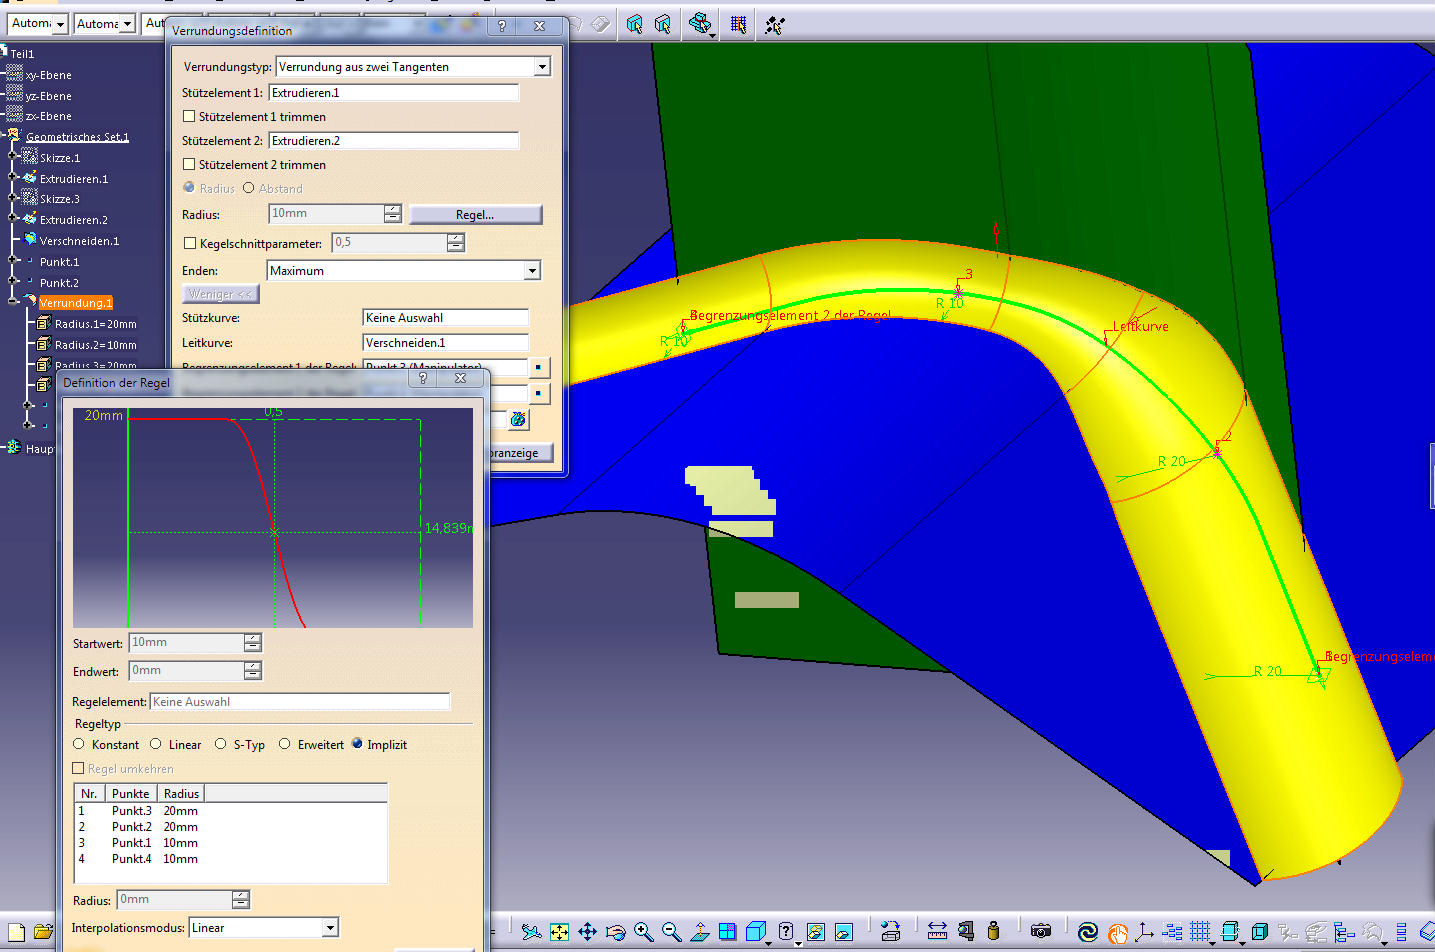The image size is (1435, 952).
Task: Click the Measure Between ruler icon
Action: [937, 932]
